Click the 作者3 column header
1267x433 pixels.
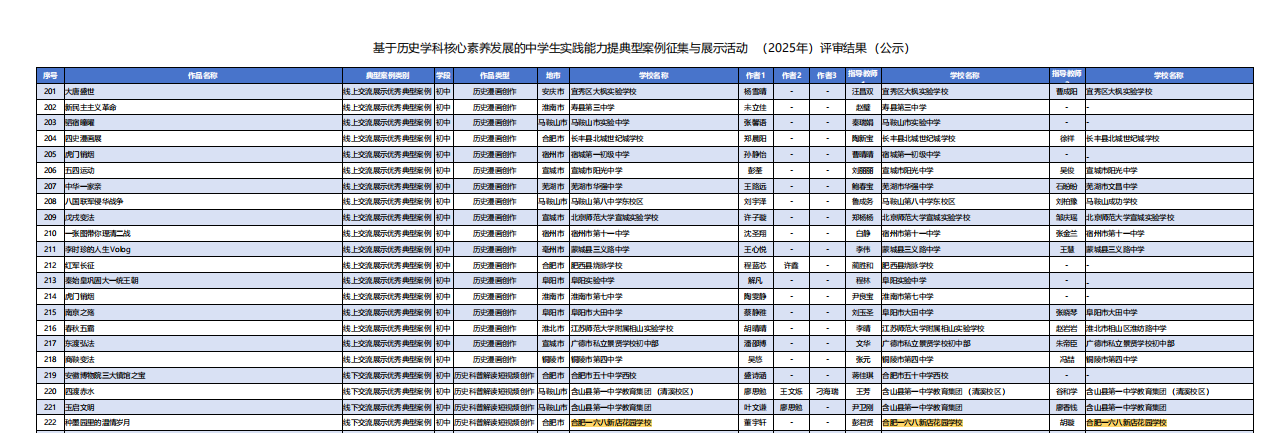826,75
